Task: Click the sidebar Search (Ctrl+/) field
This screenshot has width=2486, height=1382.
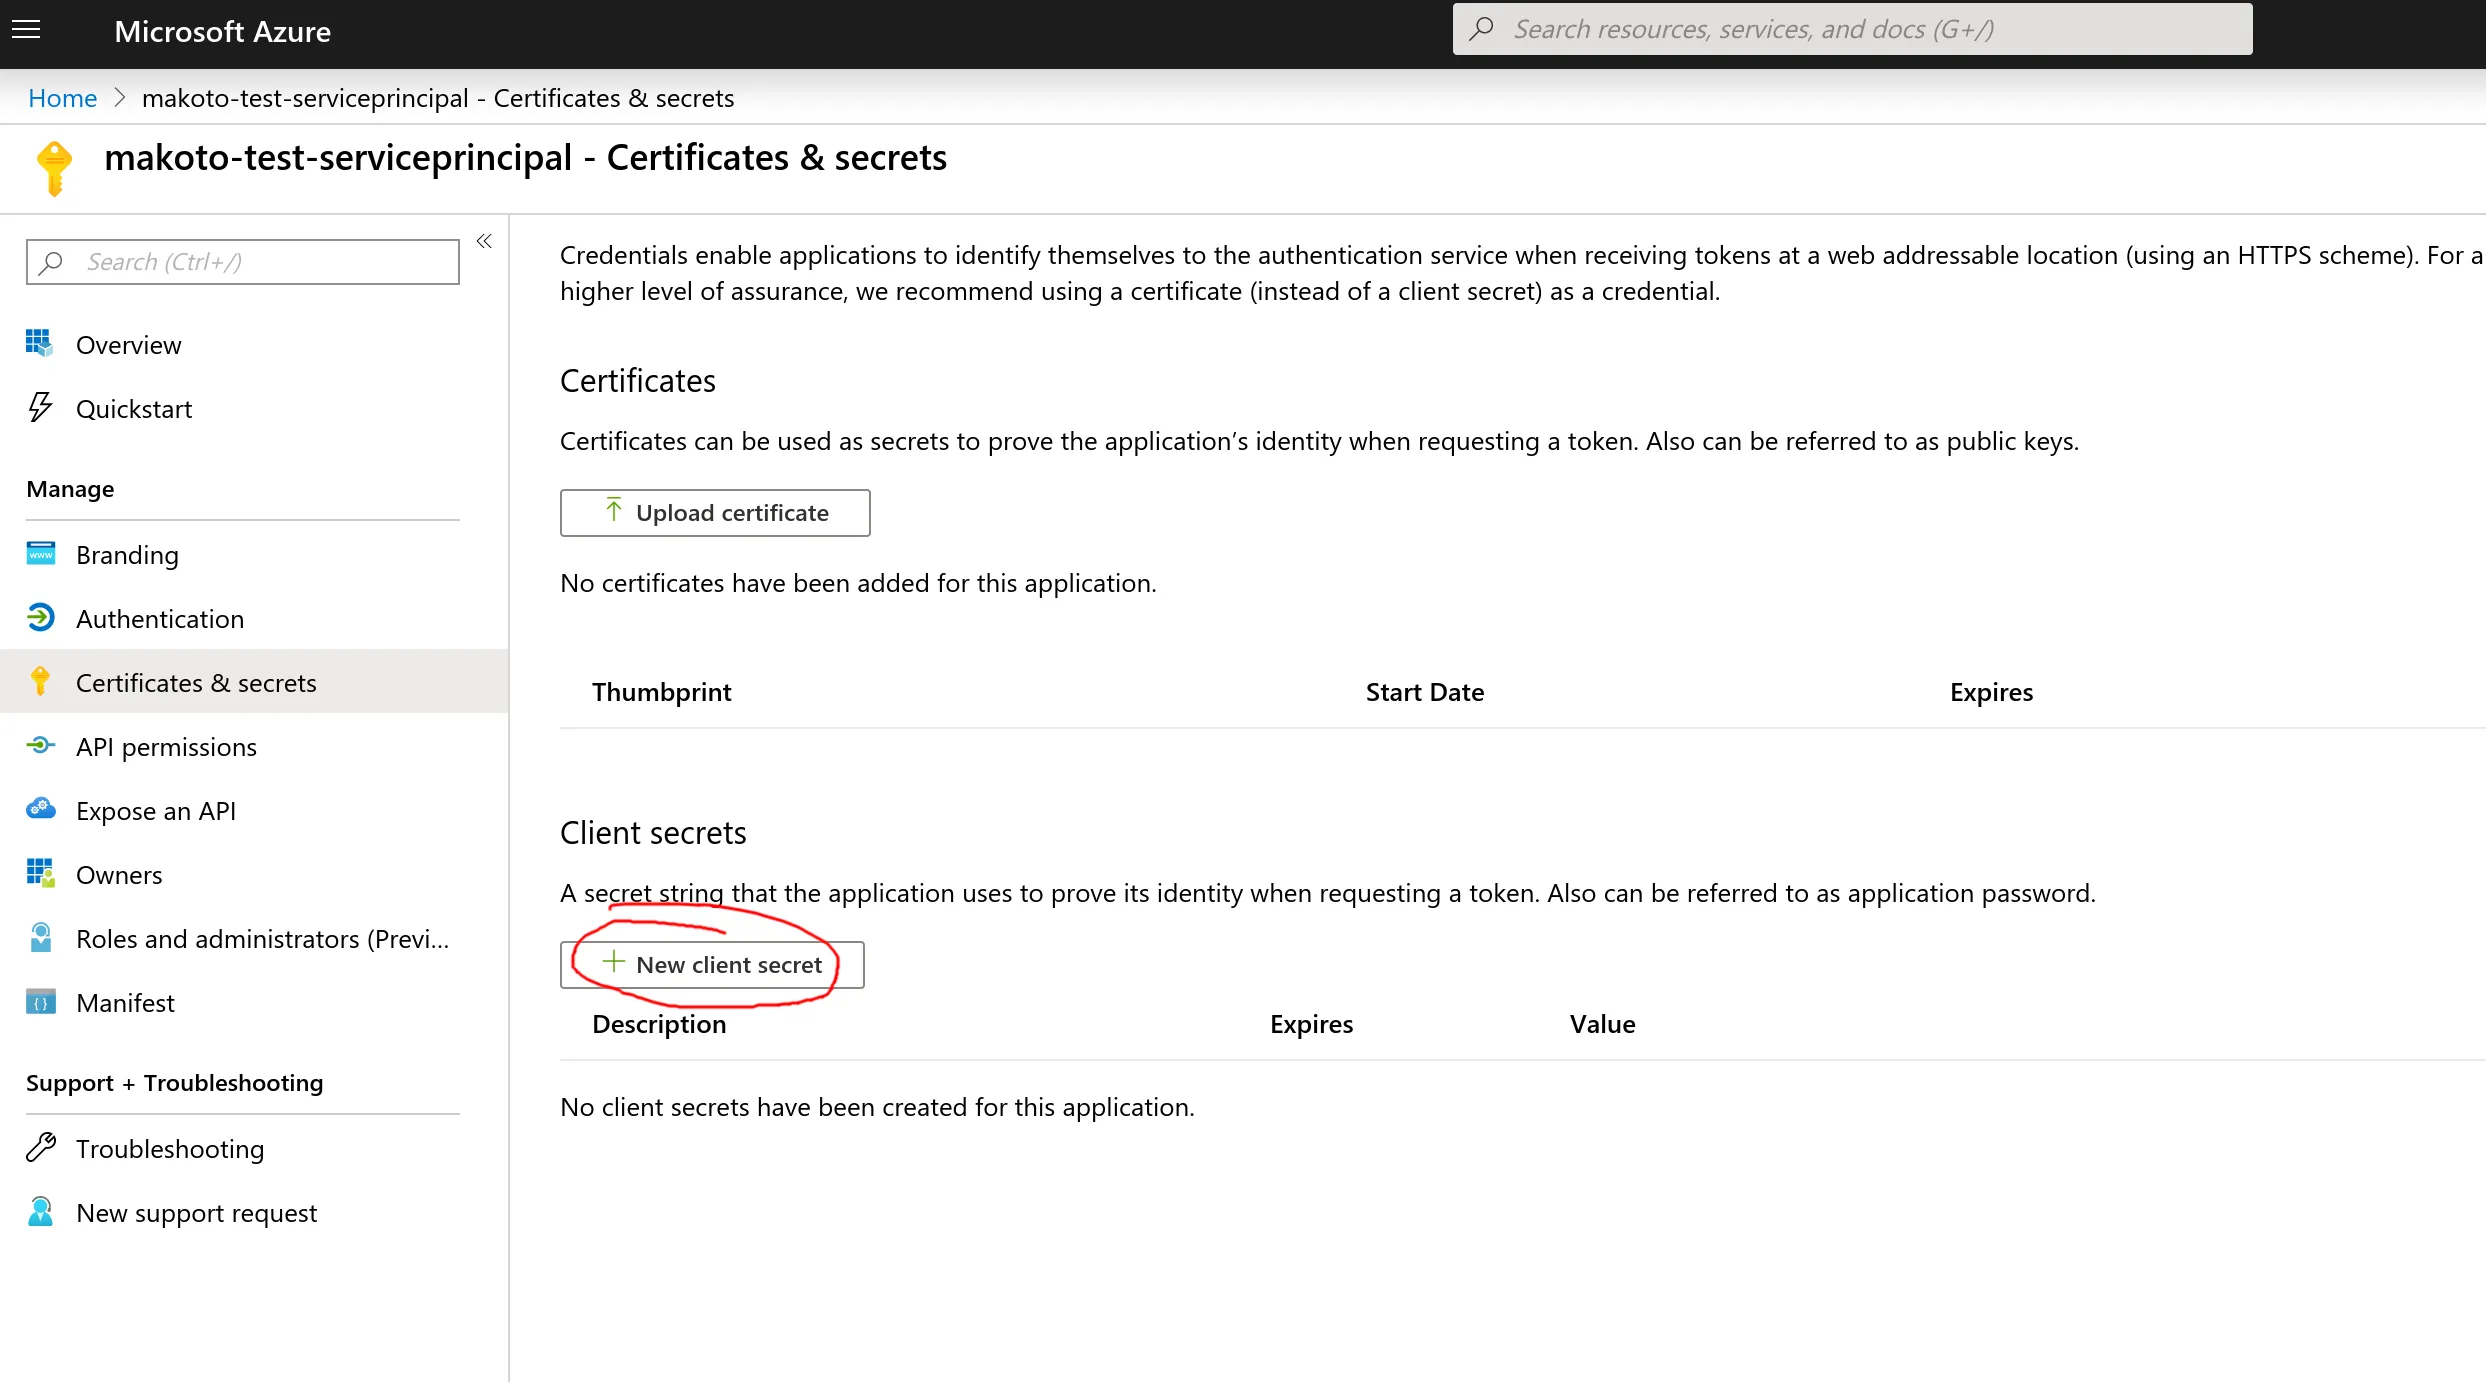Action: [x=242, y=262]
